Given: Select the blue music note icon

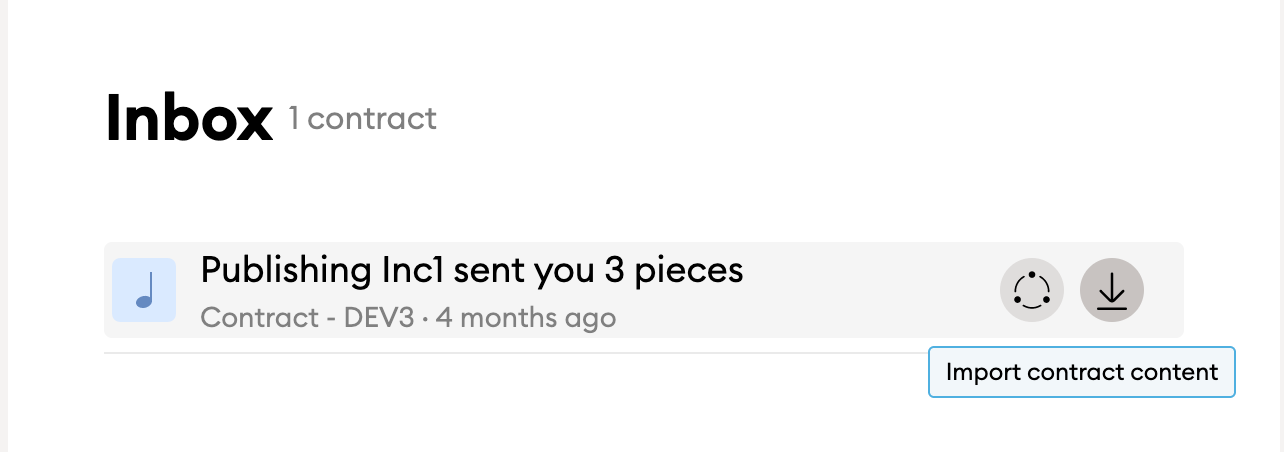Looking at the screenshot, I should coord(144,291).
